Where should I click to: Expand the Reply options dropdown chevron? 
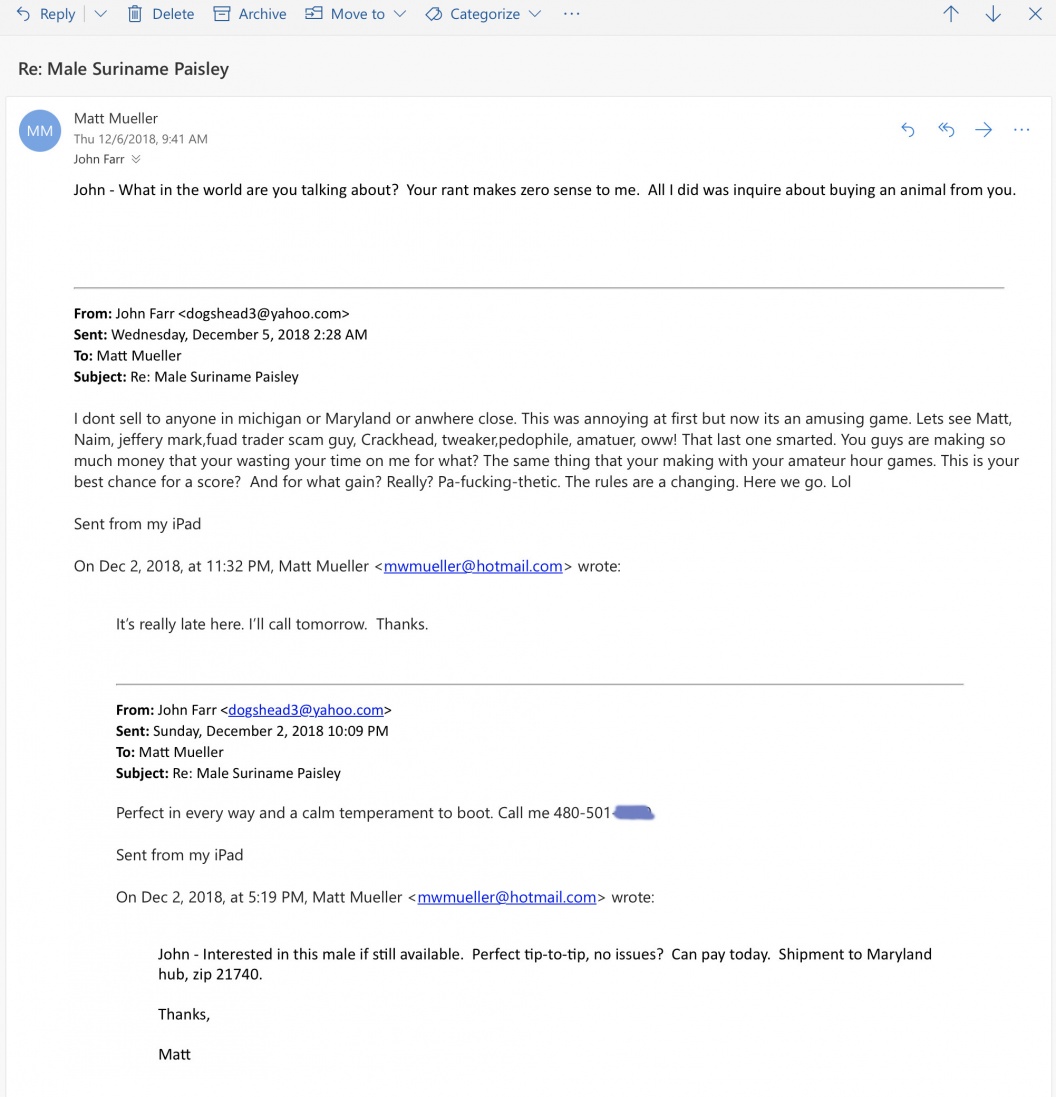[x=101, y=14]
